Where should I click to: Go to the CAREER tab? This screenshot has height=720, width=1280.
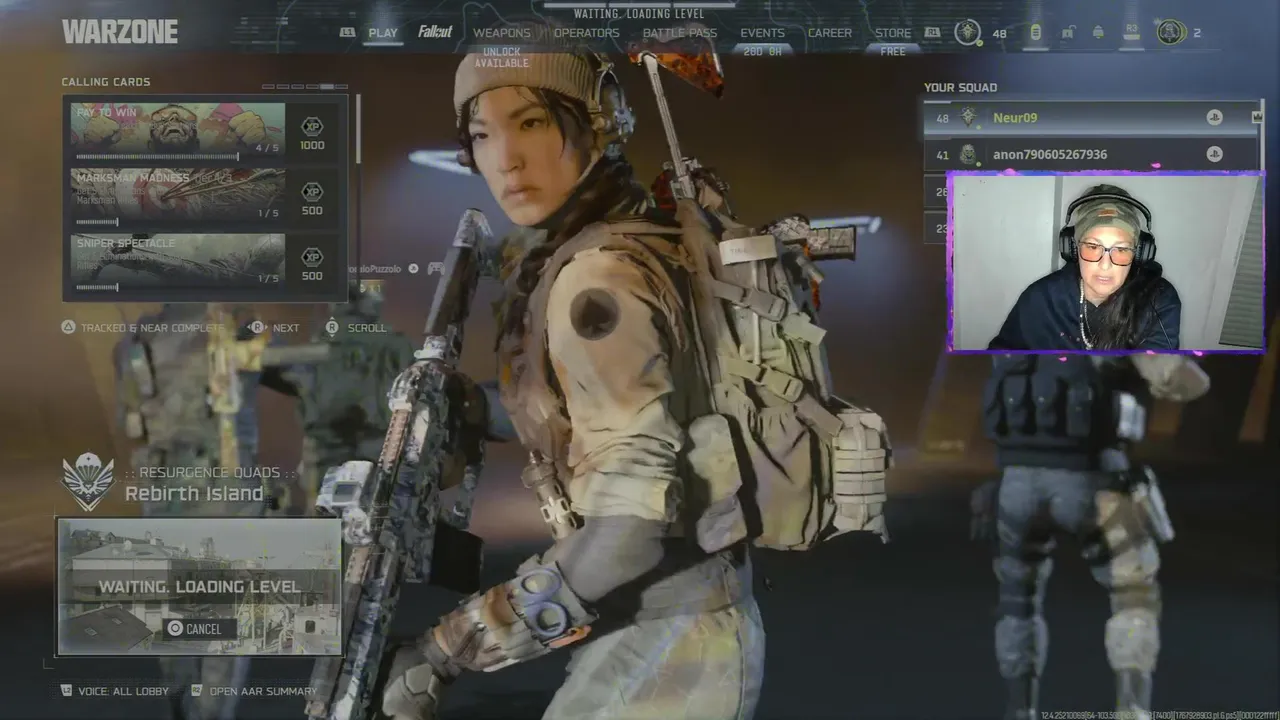pos(830,33)
